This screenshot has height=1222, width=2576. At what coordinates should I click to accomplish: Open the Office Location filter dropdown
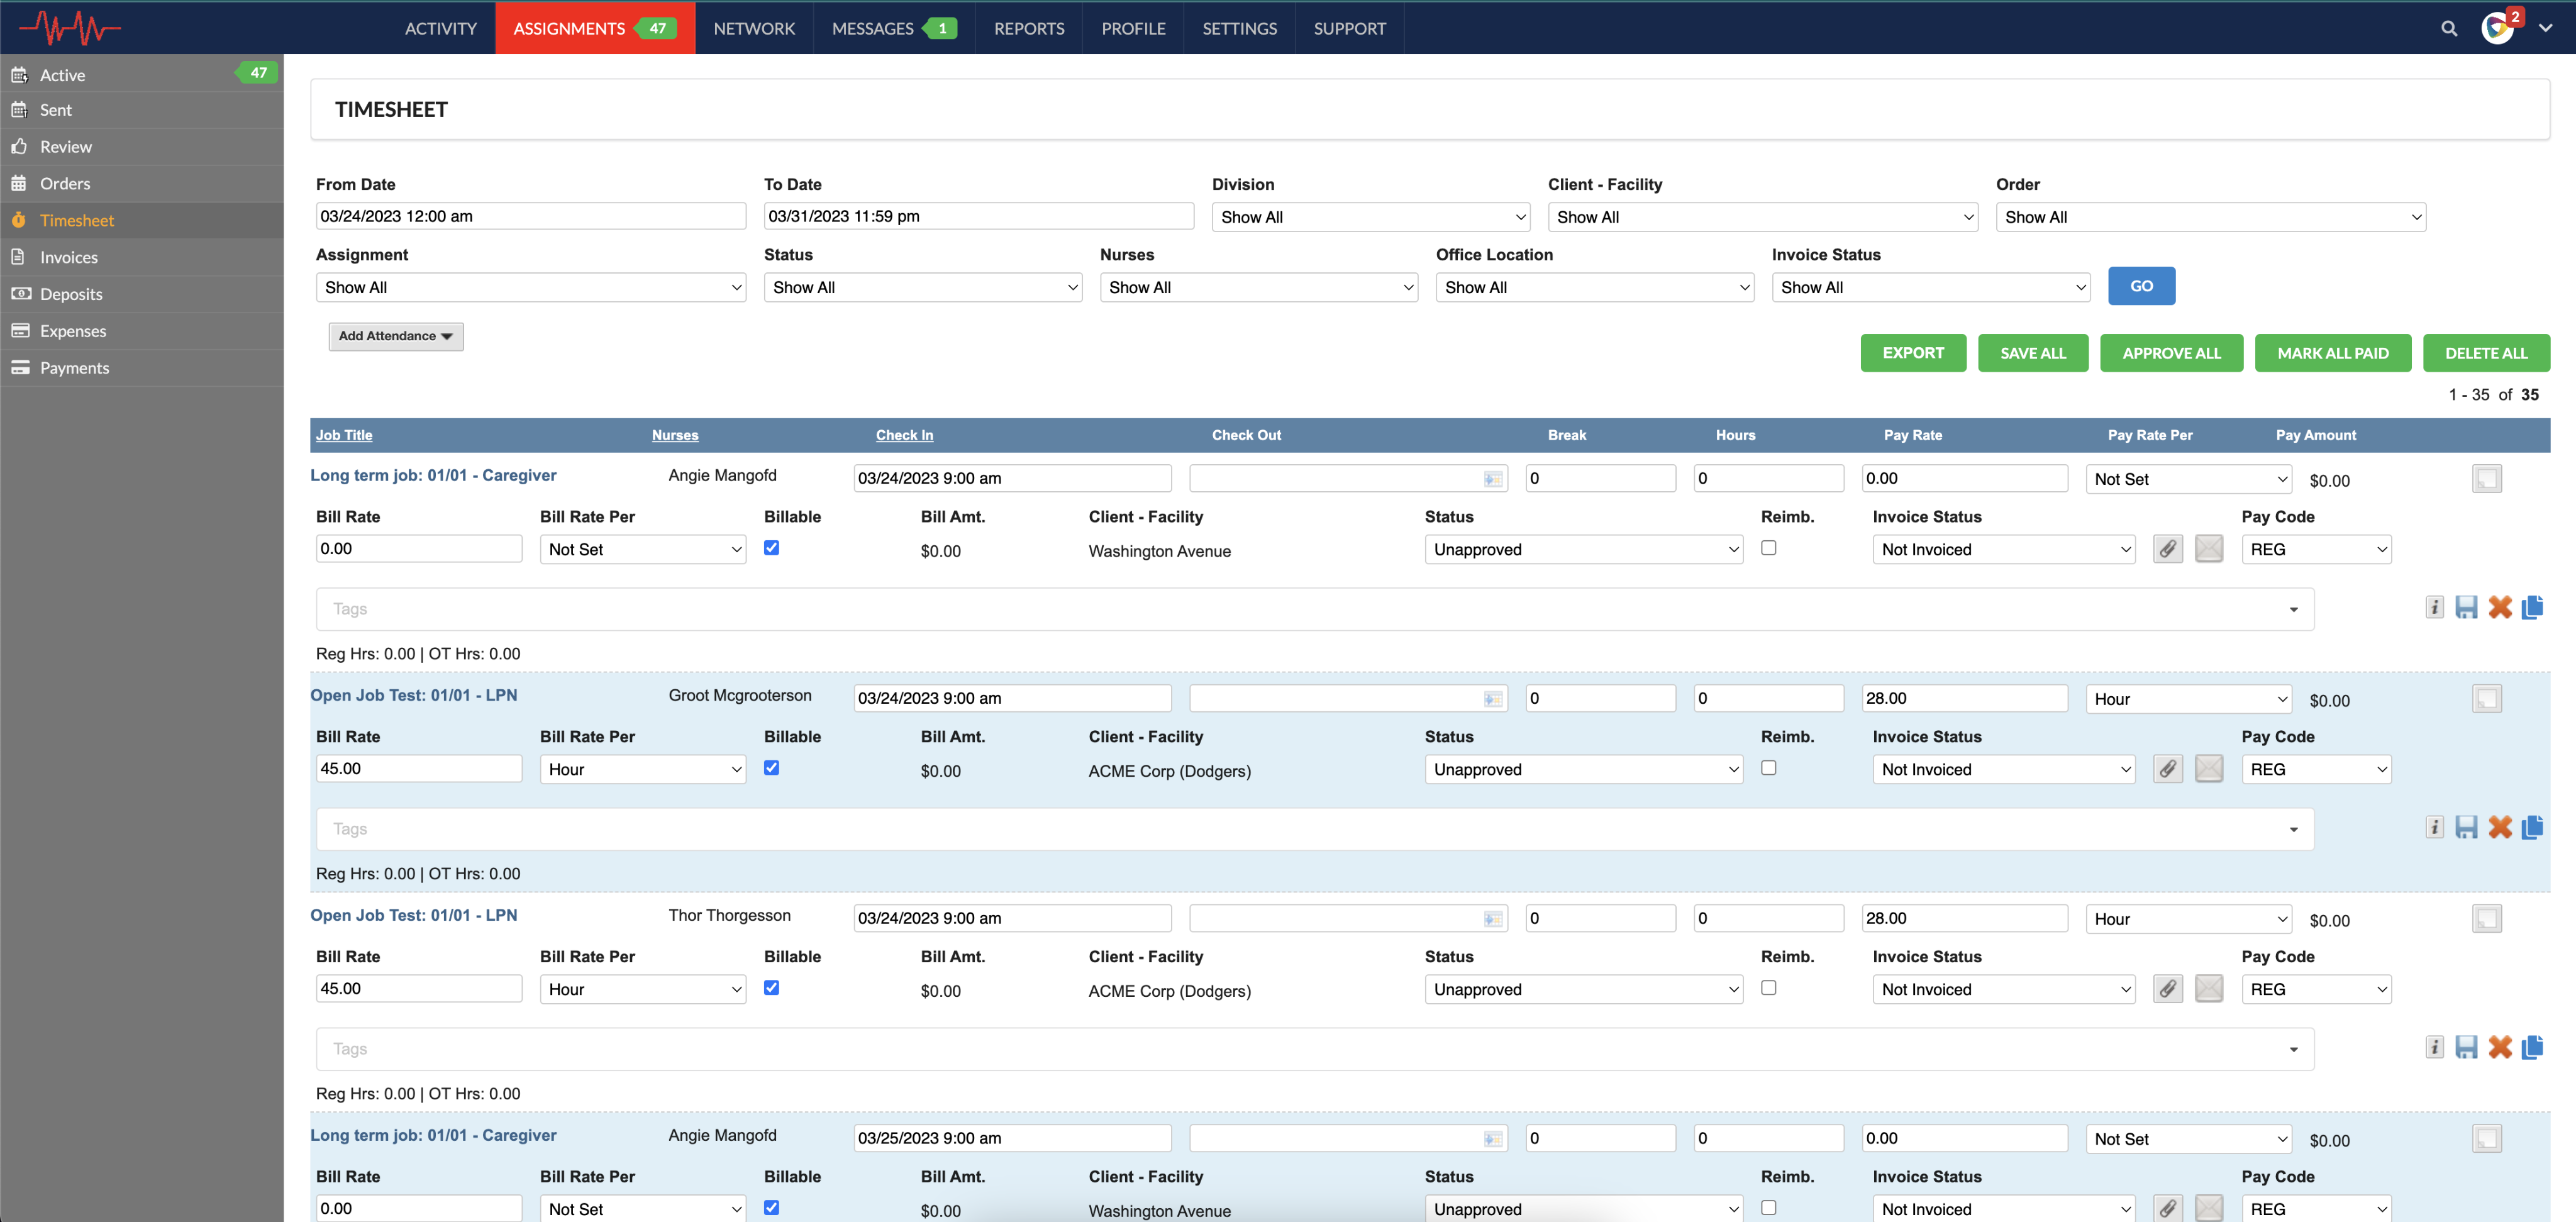point(1595,288)
